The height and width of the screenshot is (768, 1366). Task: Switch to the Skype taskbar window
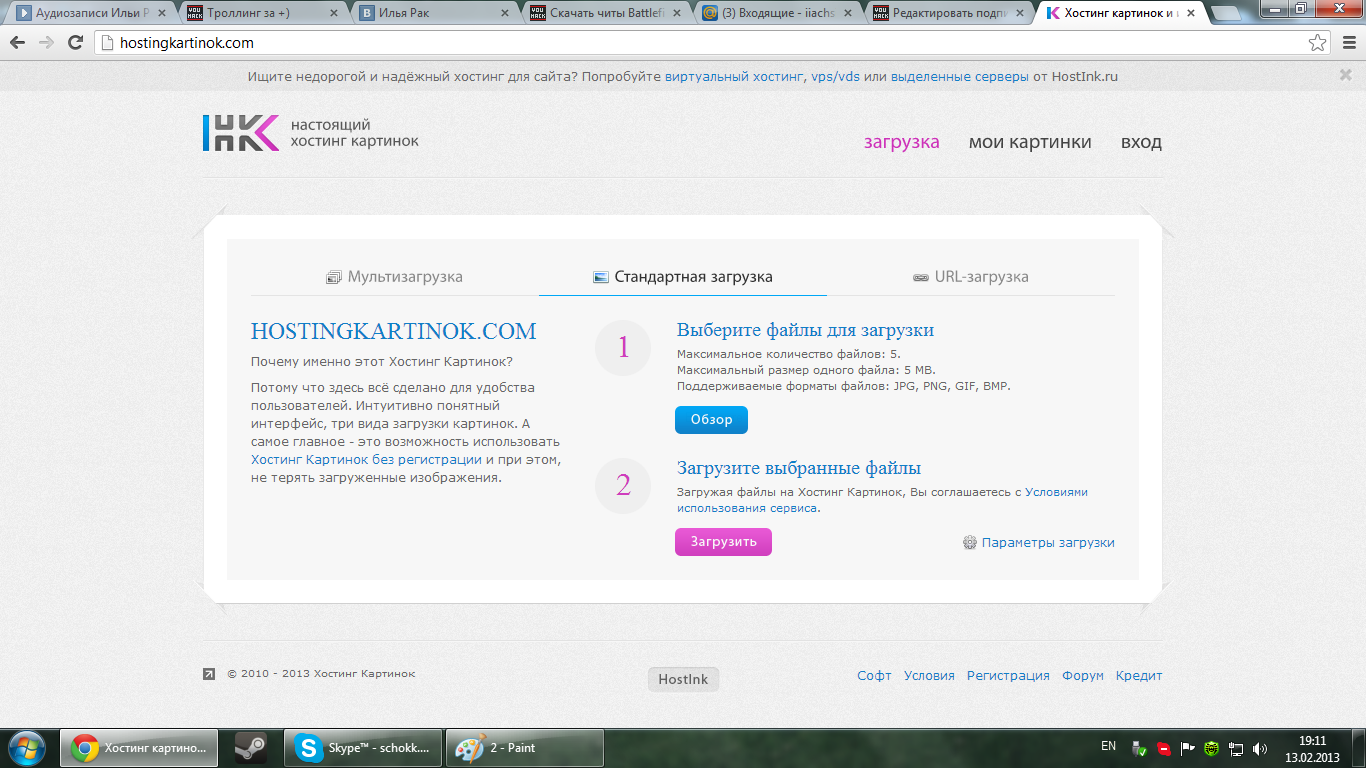click(x=364, y=747)
